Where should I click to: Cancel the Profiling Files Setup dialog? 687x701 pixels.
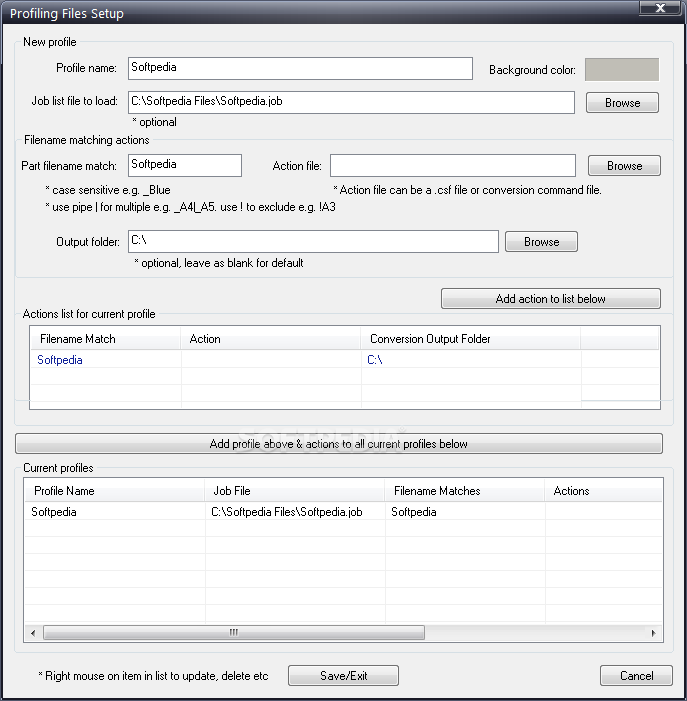tap(636, 676)
